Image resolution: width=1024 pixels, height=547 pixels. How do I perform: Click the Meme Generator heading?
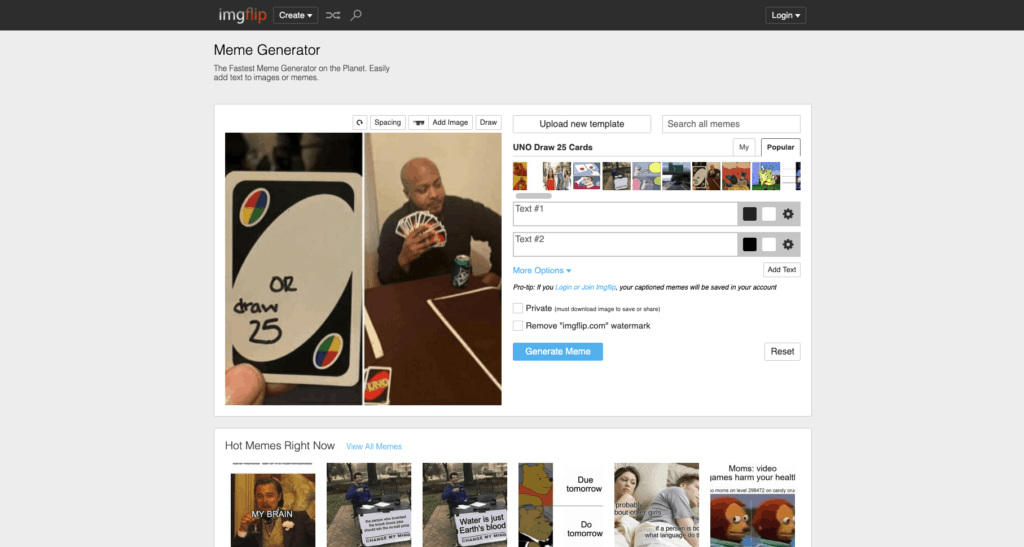267,50
